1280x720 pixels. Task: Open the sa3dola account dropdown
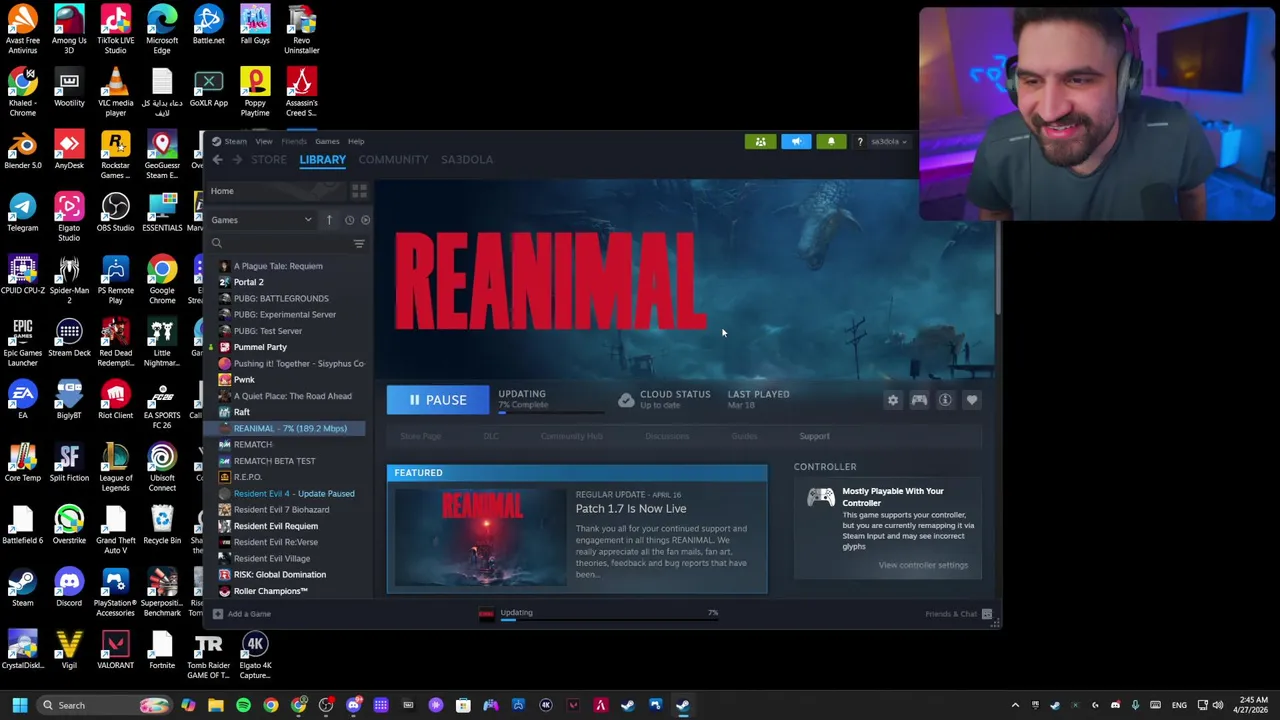click(889, 142)
